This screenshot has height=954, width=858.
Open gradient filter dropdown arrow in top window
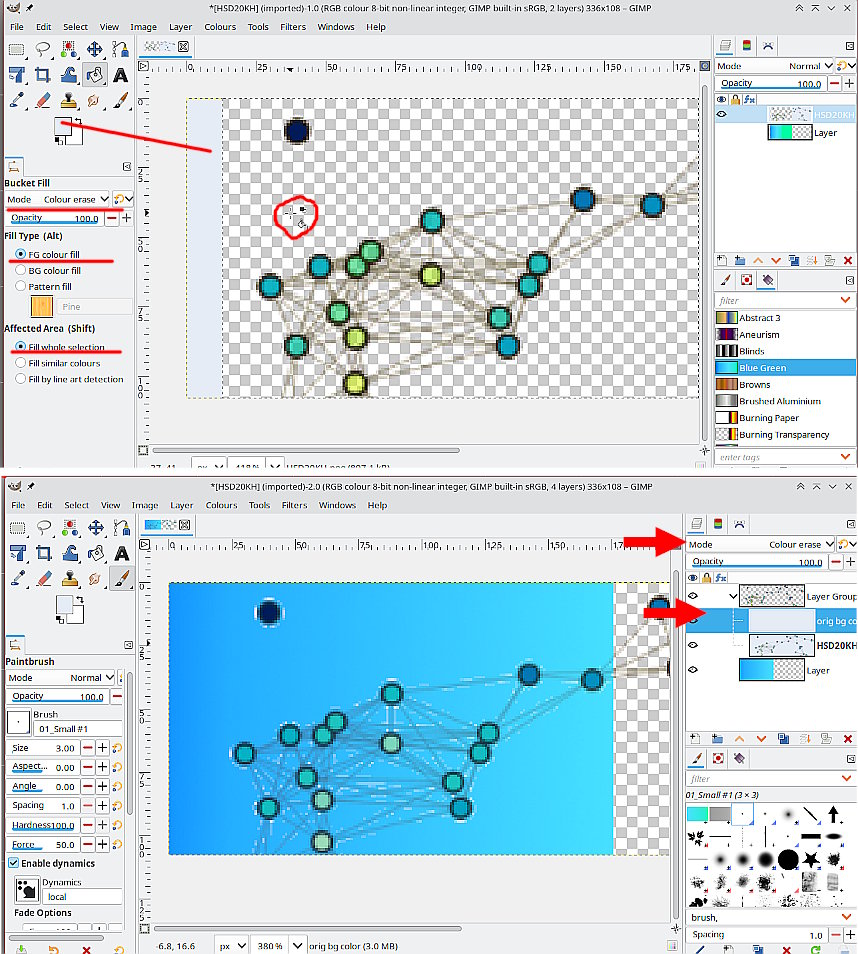click(845, 300)
